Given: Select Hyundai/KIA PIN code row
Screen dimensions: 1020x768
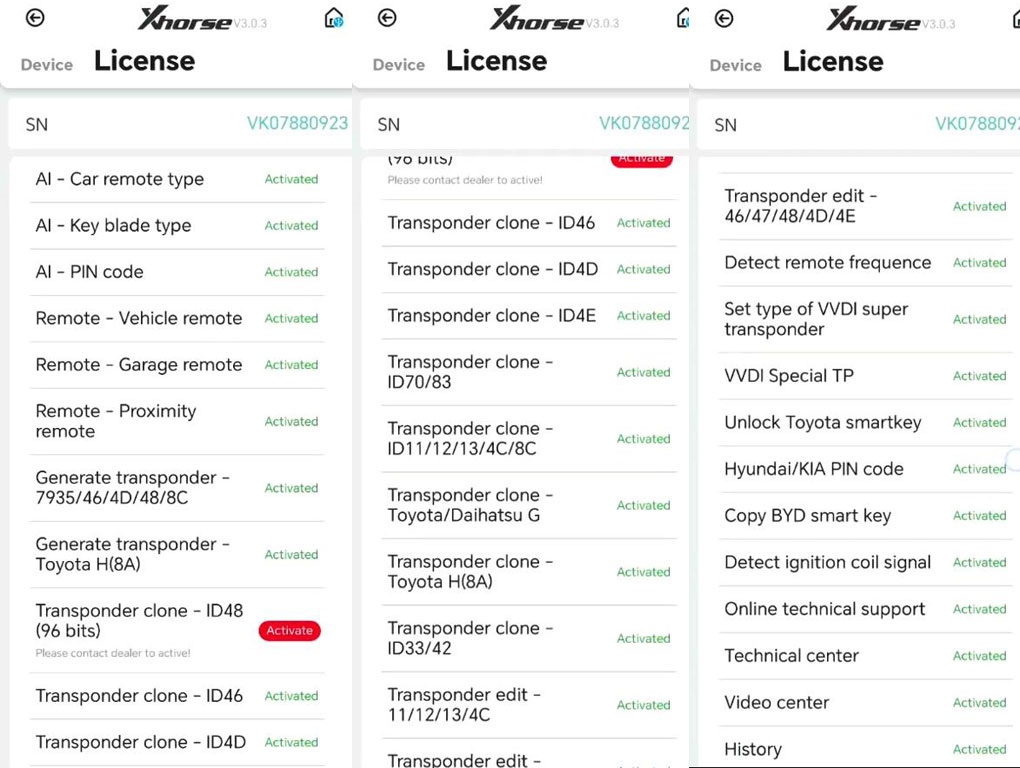Looking at the screenshot, I should [x=813, y=470].
